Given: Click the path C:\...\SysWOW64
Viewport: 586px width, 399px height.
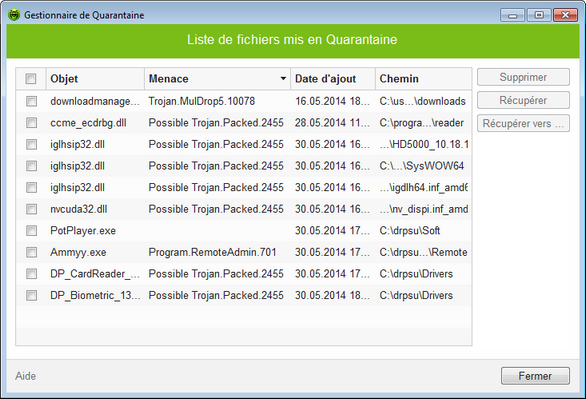Looking at the screenshot, I should (422, 166).
